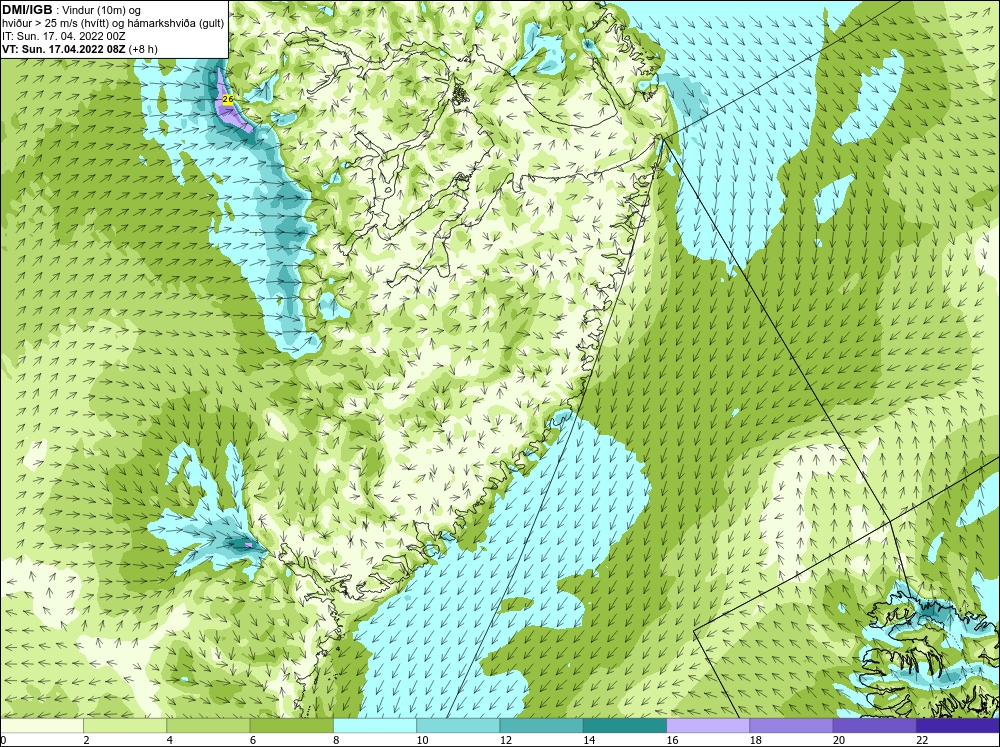
Task: Click the scale tick label 18
Action: pyautogui.click(x=756, y=740)
